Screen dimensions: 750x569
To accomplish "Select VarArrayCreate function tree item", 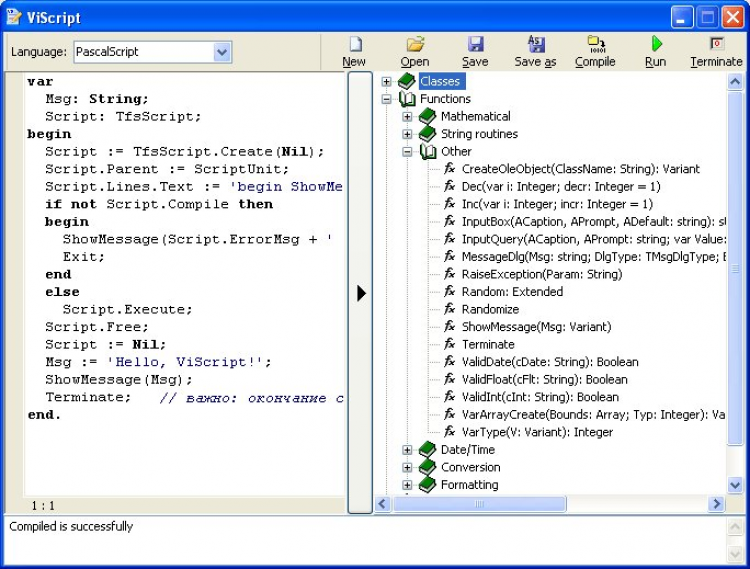I will click(x=593, y=415).
